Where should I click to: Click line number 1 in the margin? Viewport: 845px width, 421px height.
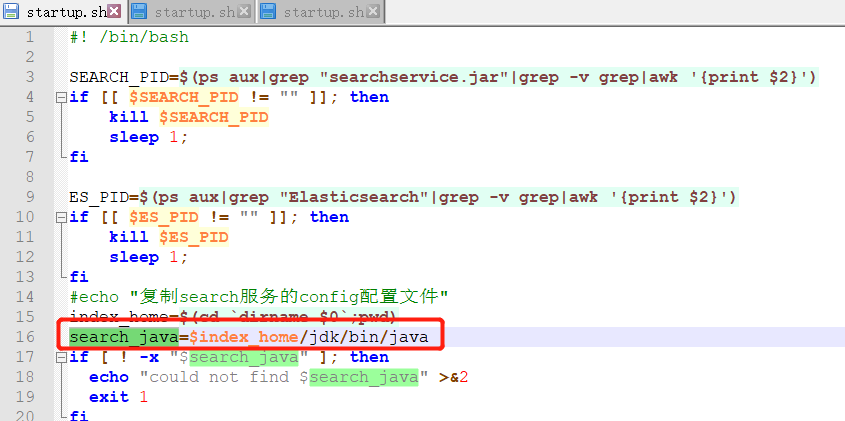click(x=30, y=37)
